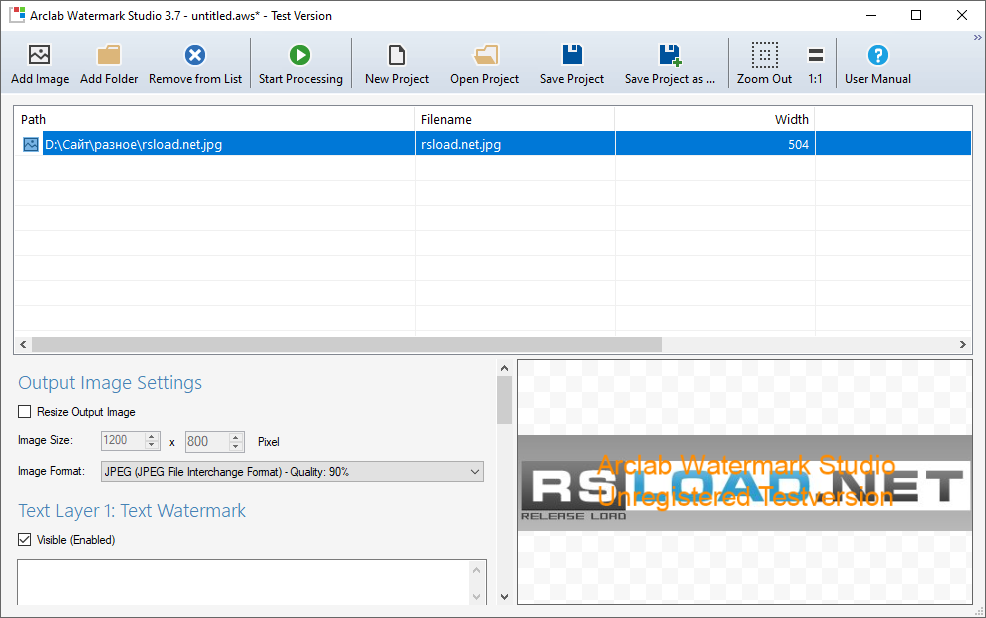Viewport: 986px width, 618px height.
Task: Increase image width with up stepper
Action: pos(152,436)
